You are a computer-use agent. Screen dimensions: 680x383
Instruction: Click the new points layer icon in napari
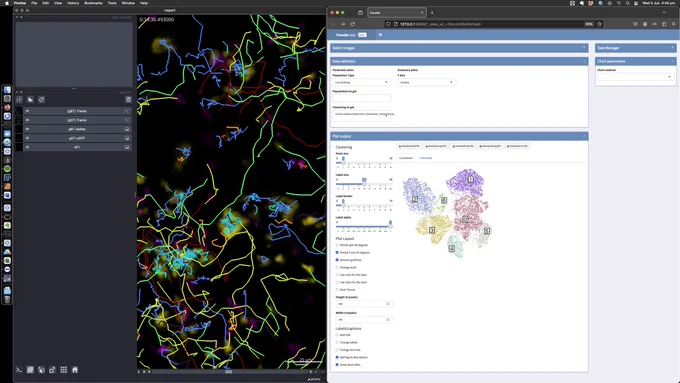point(20,100)
